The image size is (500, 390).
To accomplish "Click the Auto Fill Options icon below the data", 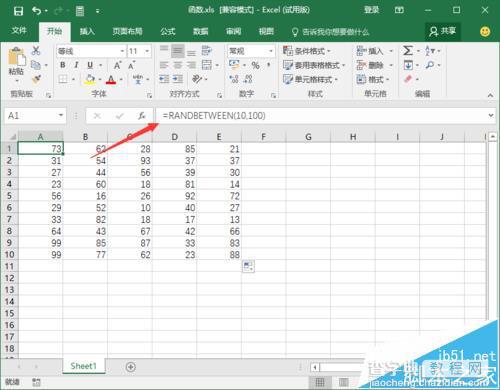I will 248,266.
